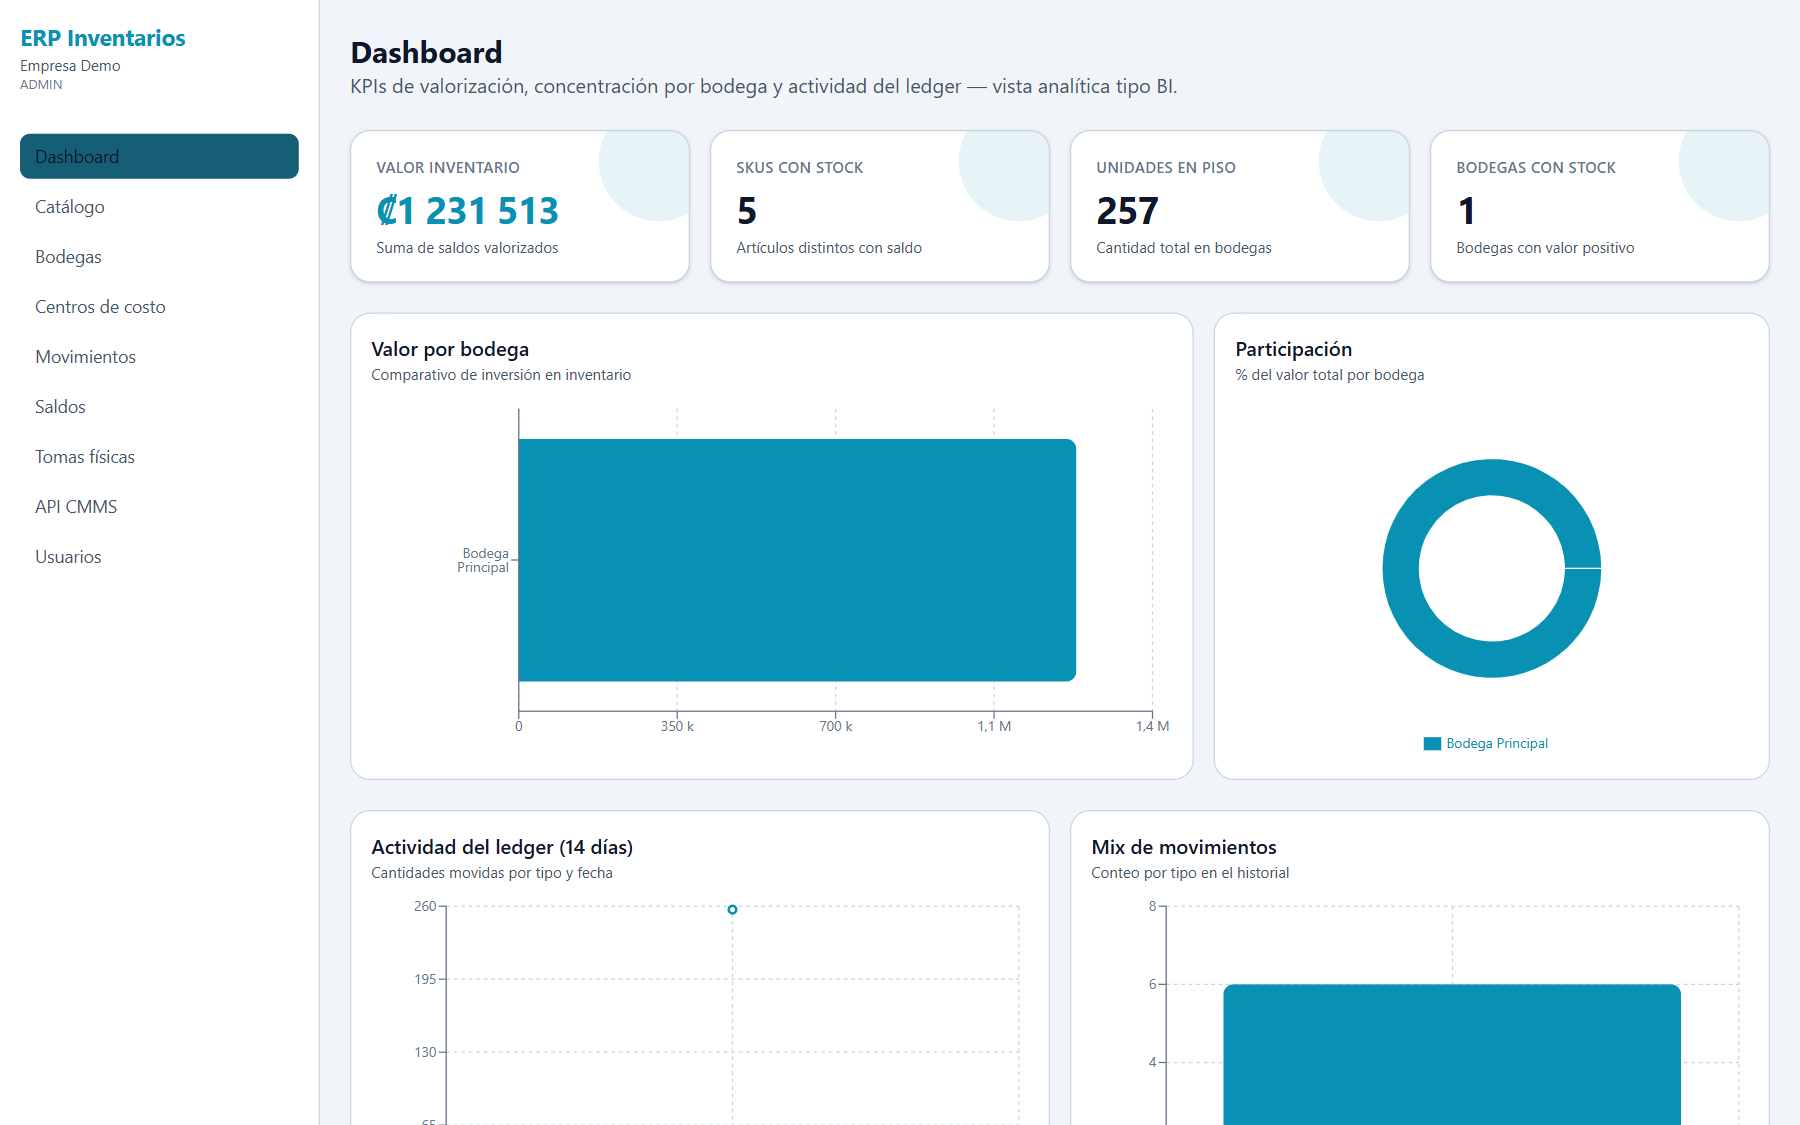1800x1125 pixels.
Task: Click the 195 tick on ledger chart
Action: coord(425,979)
